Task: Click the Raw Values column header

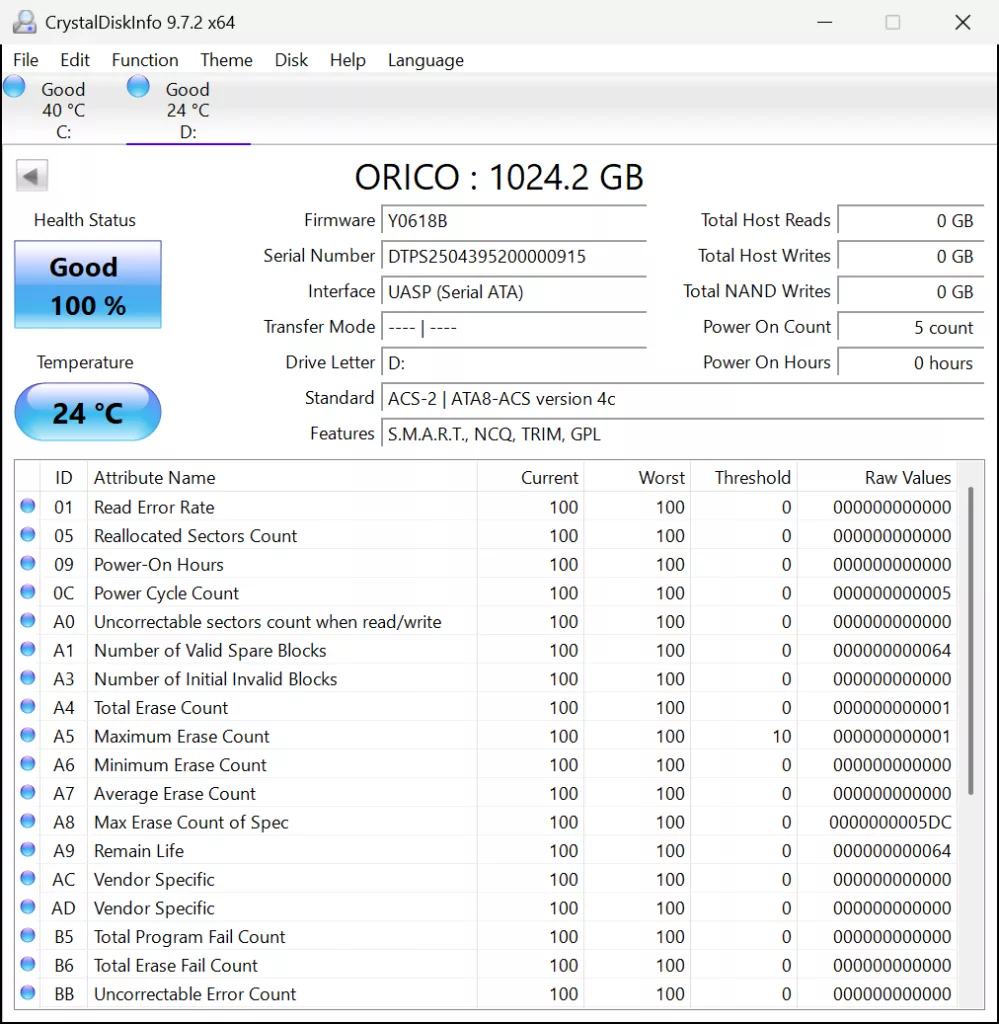Action: point(907,478)
